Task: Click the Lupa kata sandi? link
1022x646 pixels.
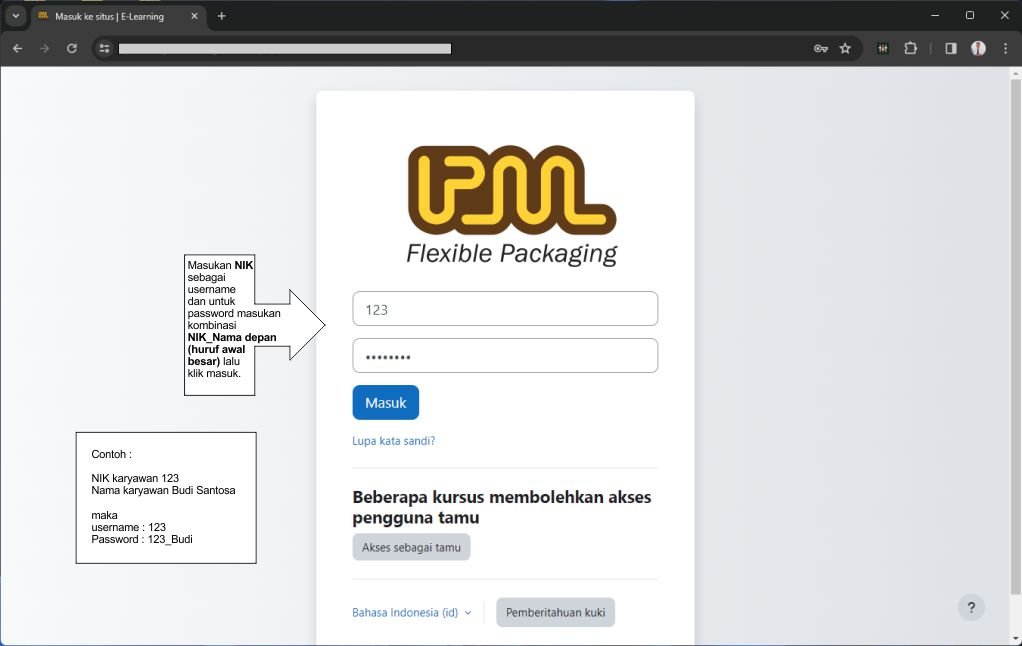Action: [x=393, y=441]
